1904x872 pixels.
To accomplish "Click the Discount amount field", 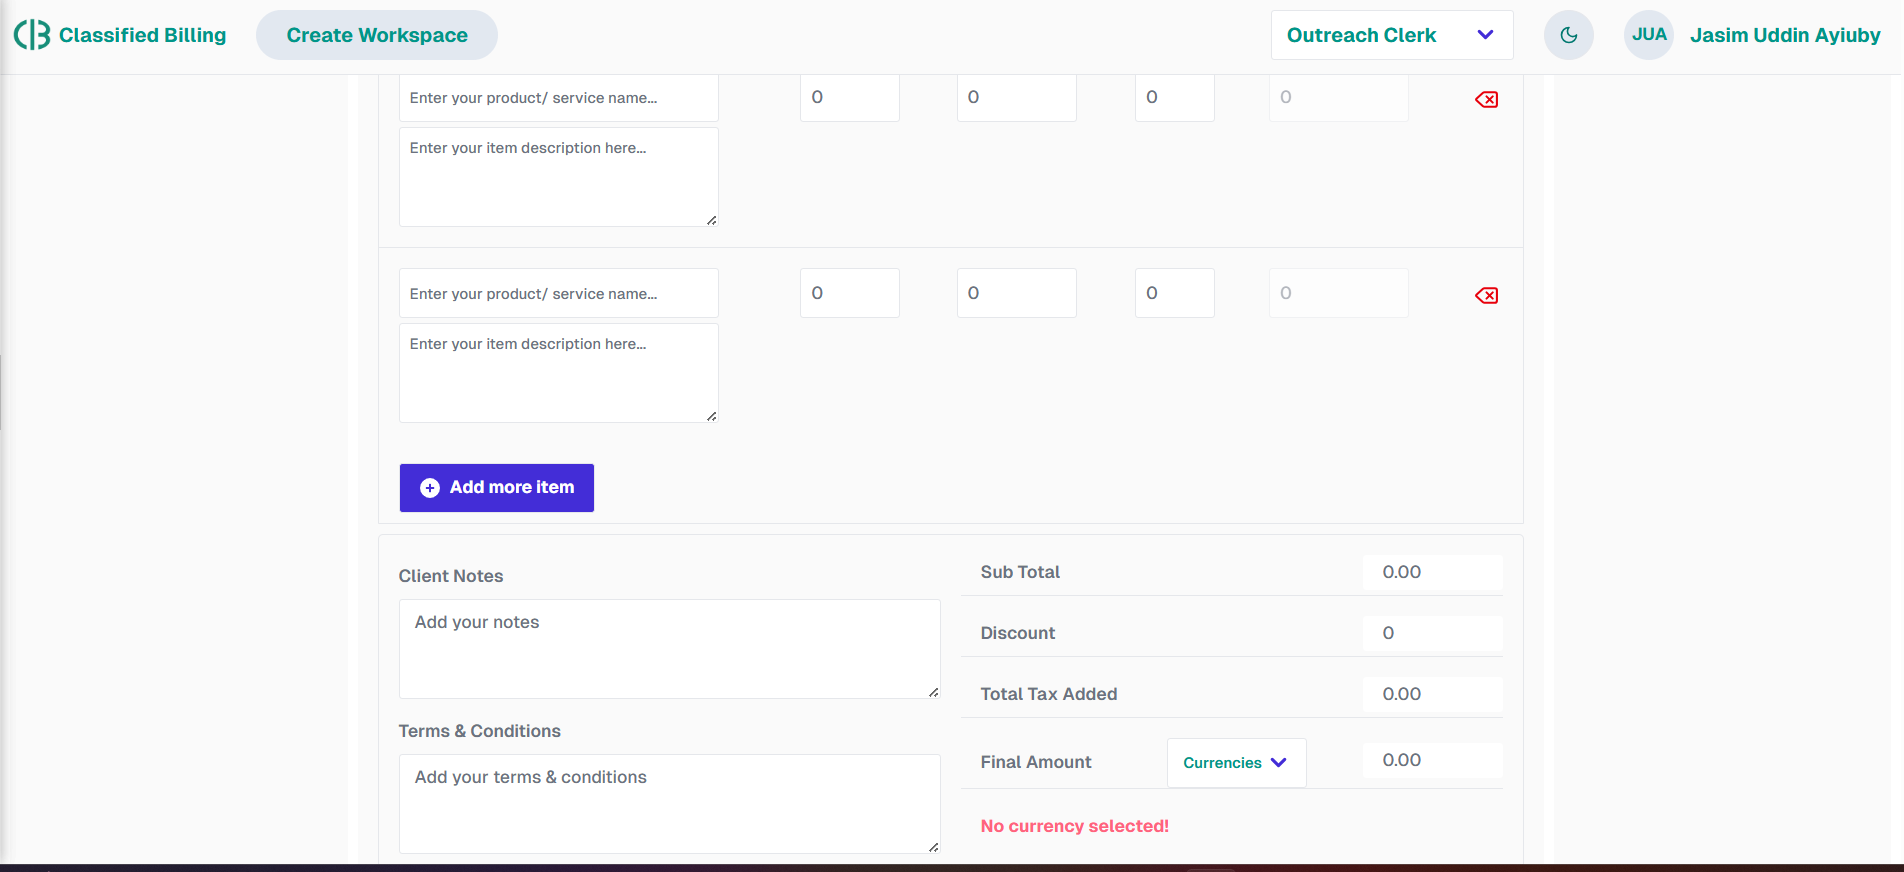I will coord(1431,633).
